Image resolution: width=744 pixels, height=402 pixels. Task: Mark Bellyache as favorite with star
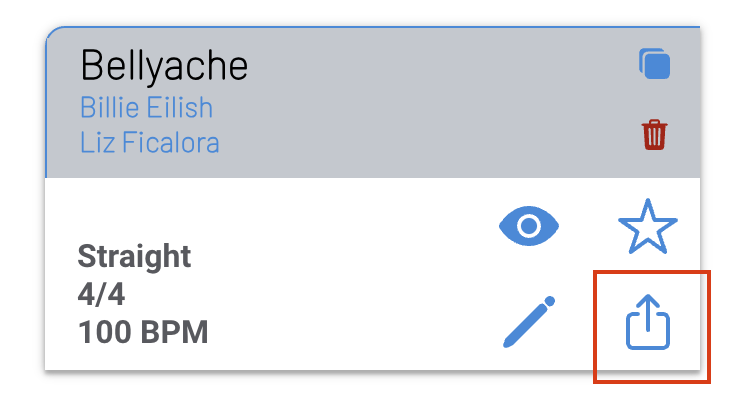click(647, 227)
